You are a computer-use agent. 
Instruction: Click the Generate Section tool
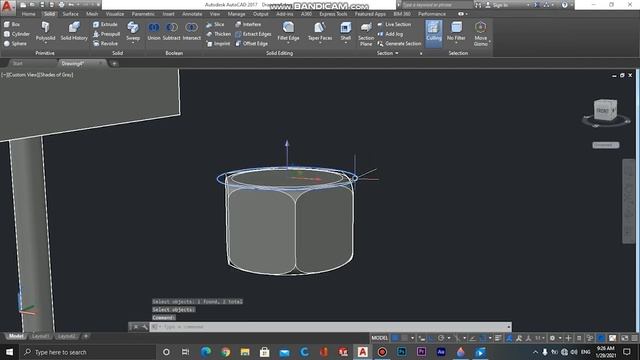coord(399,43)
